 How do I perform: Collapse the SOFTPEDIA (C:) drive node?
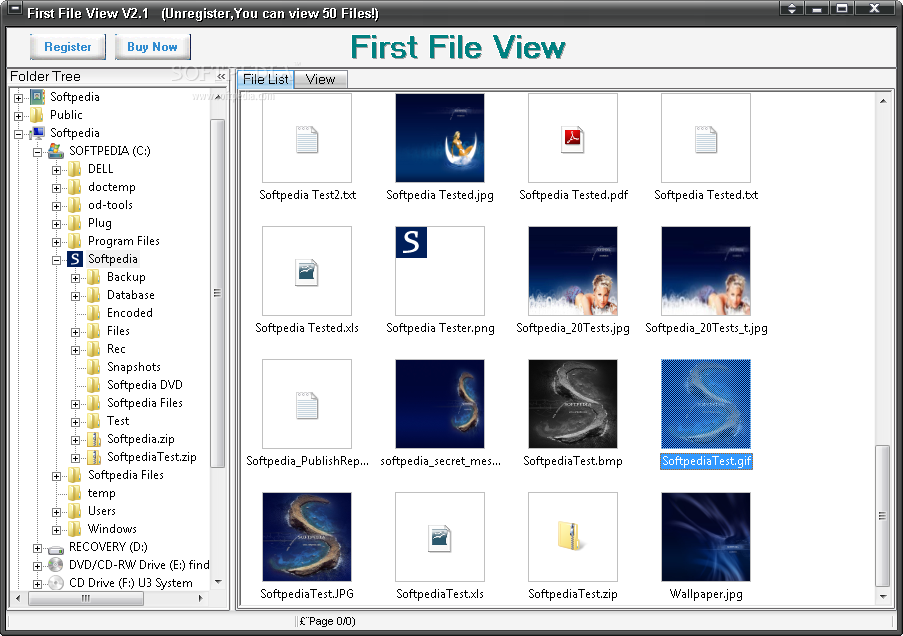[x=37, y=152]
